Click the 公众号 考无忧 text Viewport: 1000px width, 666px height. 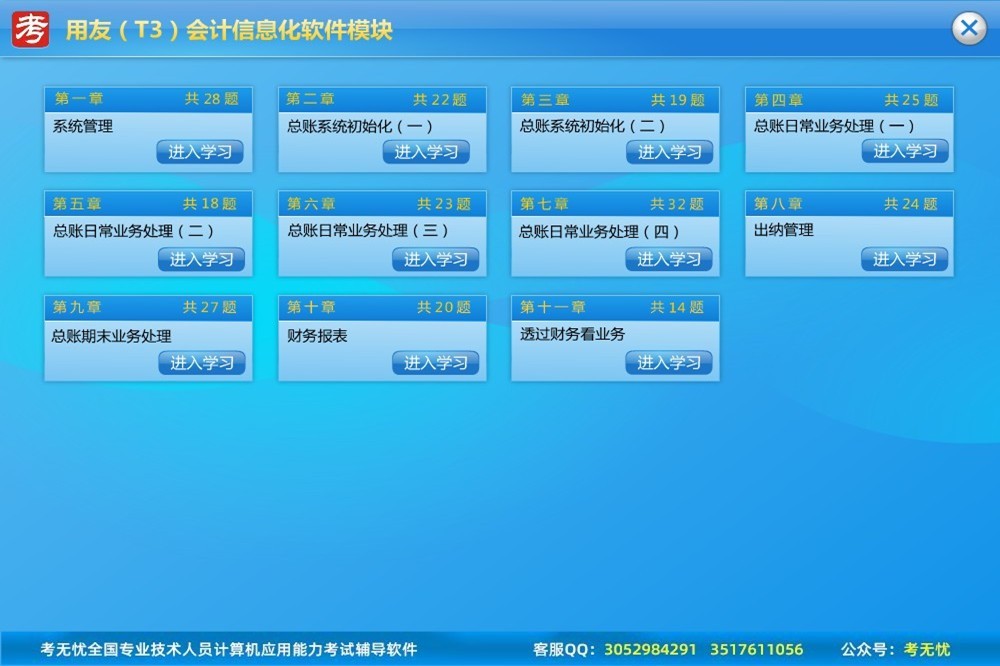click(x=895, y=649)
